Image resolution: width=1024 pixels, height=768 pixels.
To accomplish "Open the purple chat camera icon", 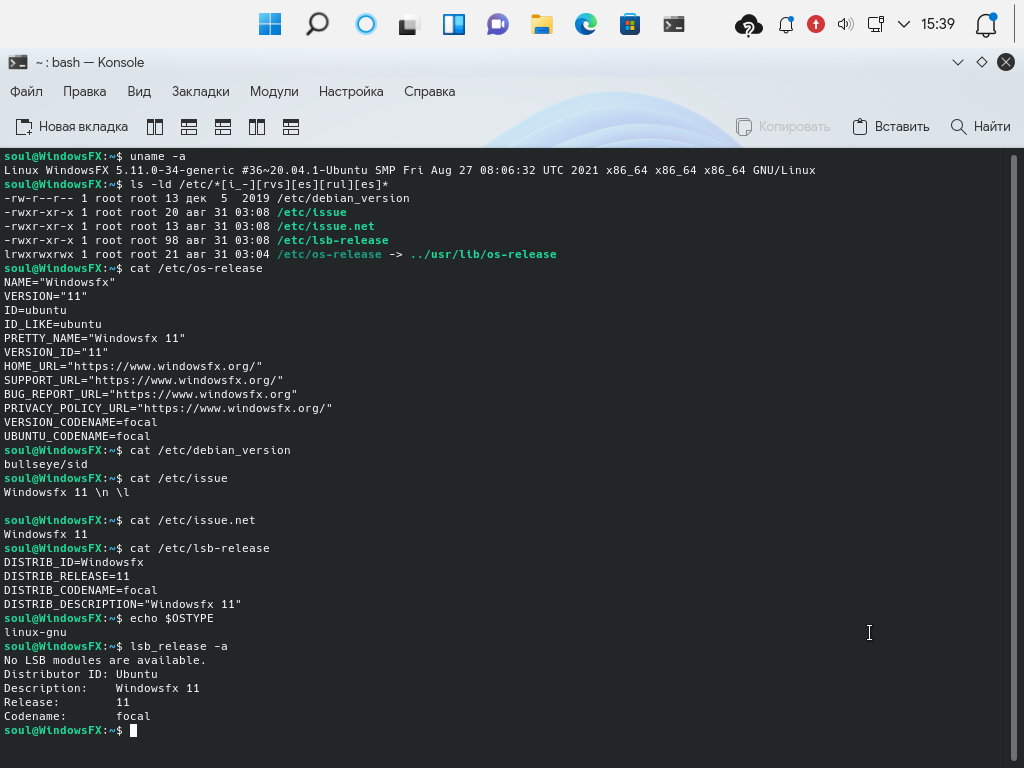I will pyautogui.click(x=498, y=25).
